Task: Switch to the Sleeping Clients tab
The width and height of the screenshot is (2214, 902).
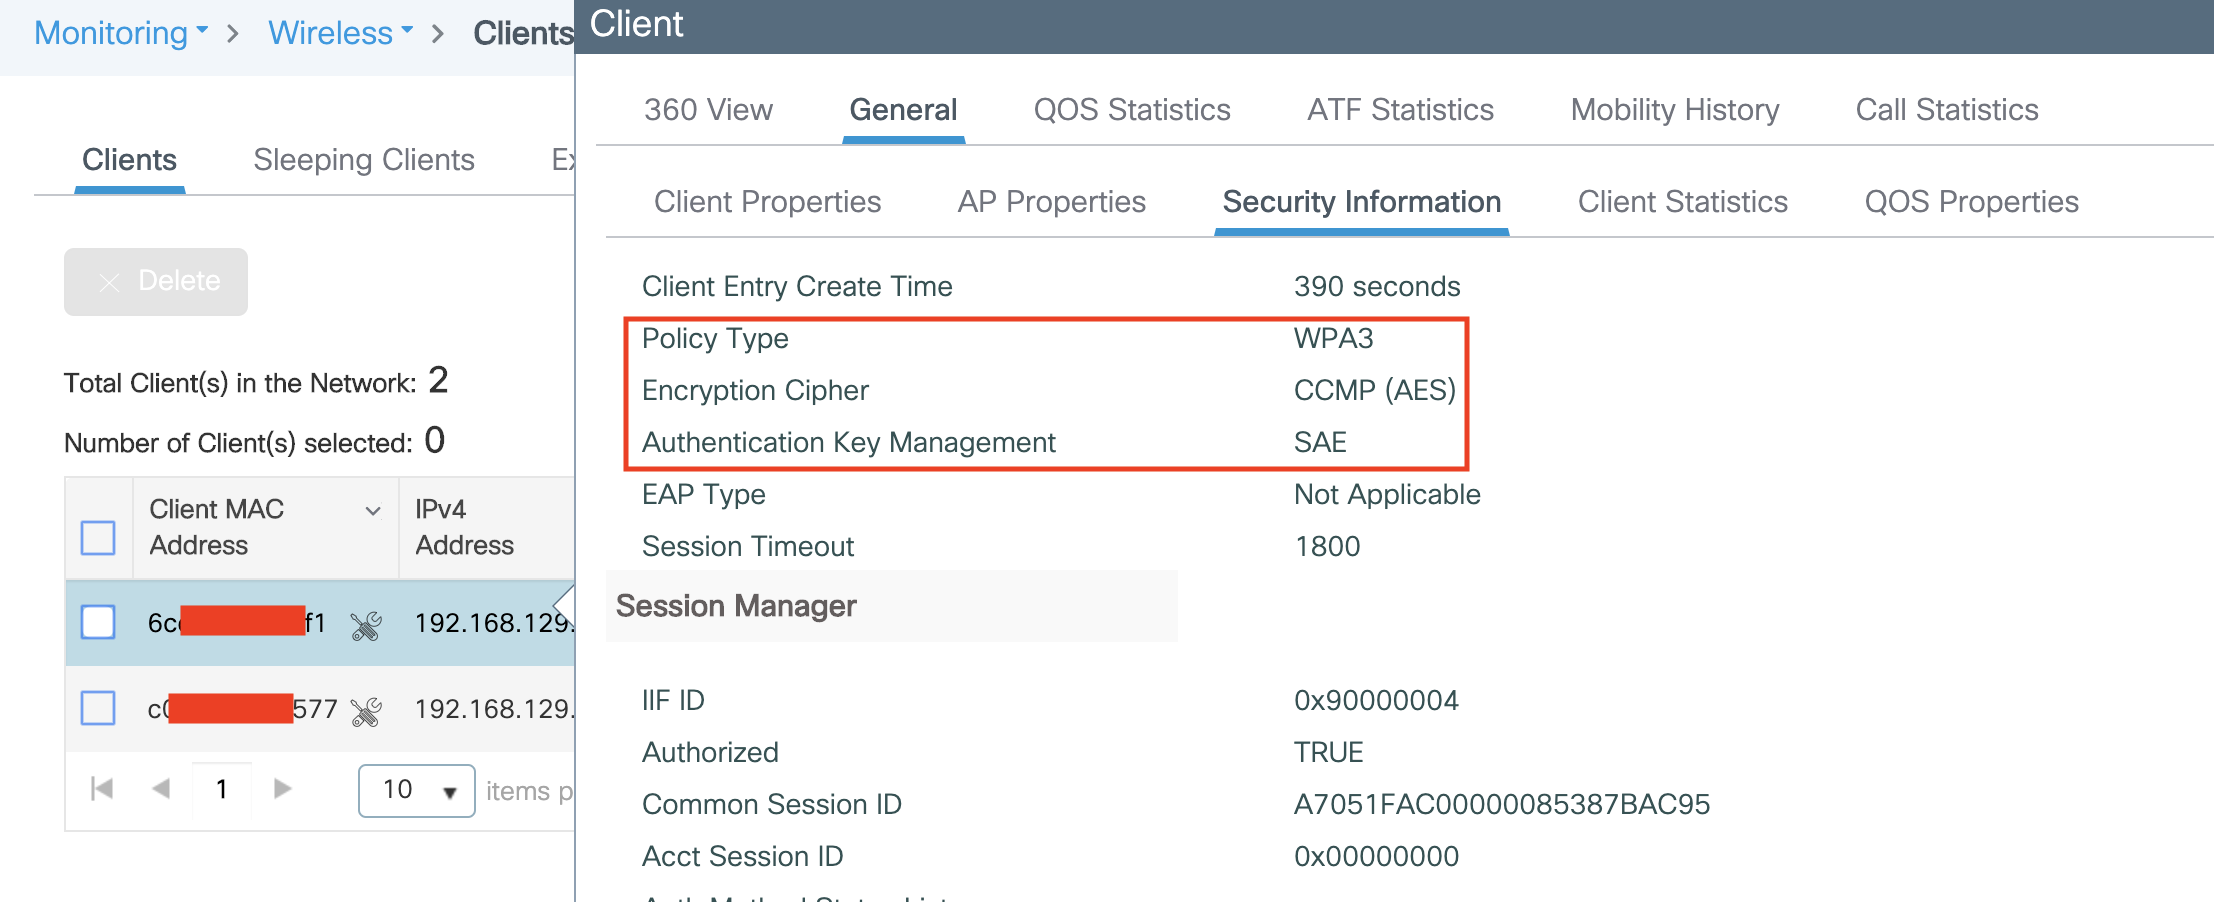Action: coord(364,160)
